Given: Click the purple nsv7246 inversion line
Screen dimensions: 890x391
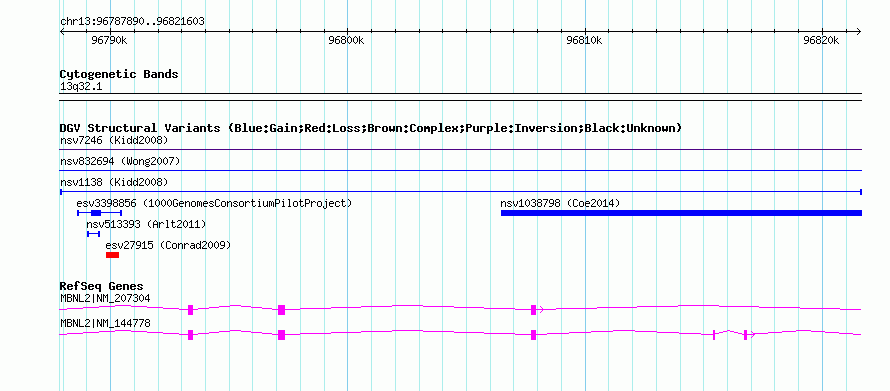Looking at the screenshot, I should coord(461,150).
